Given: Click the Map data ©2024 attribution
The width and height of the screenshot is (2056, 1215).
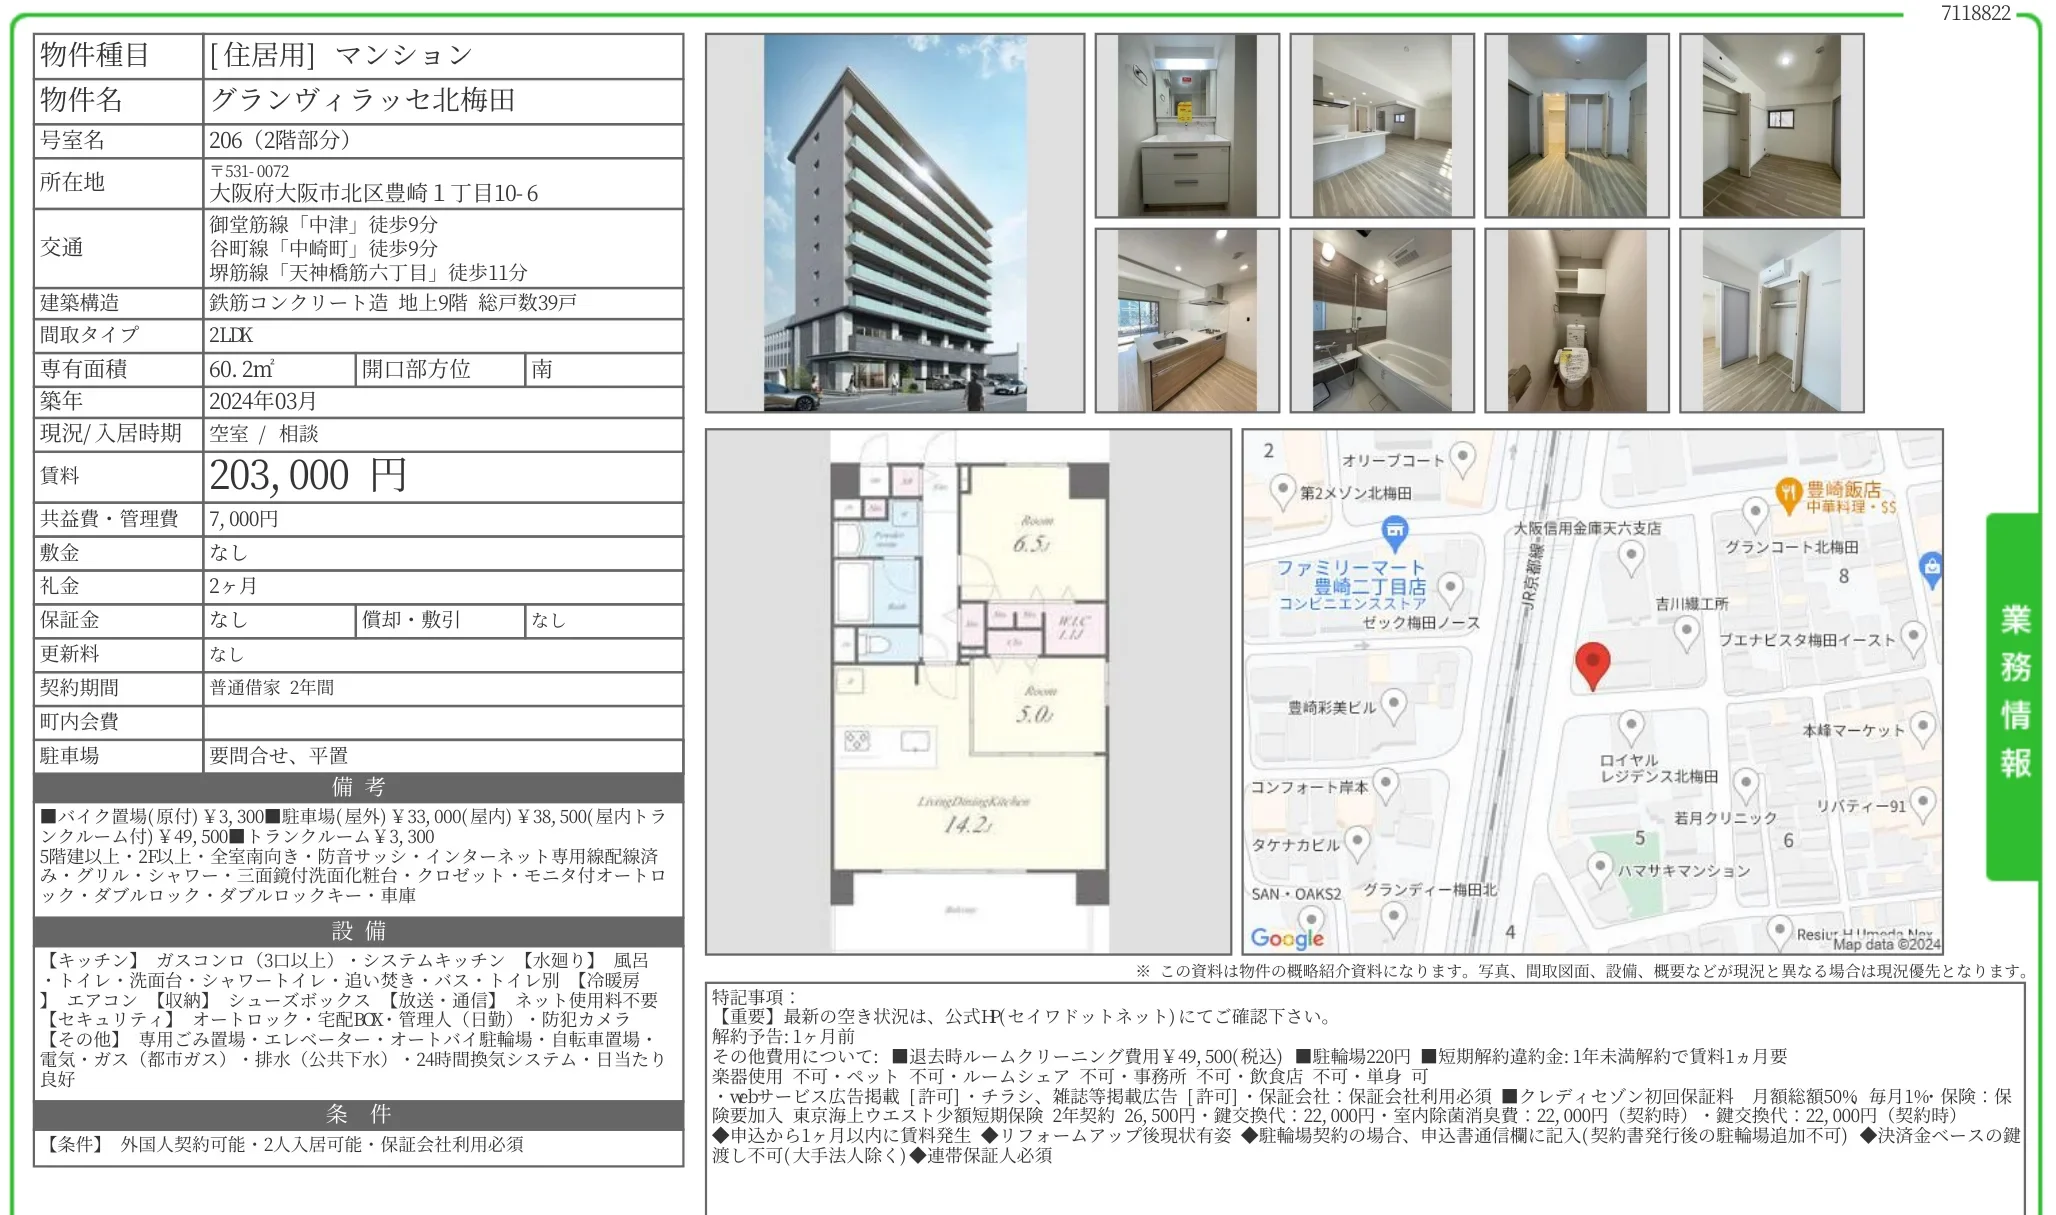Looking at the screenshot, I should click(1886, 943).
